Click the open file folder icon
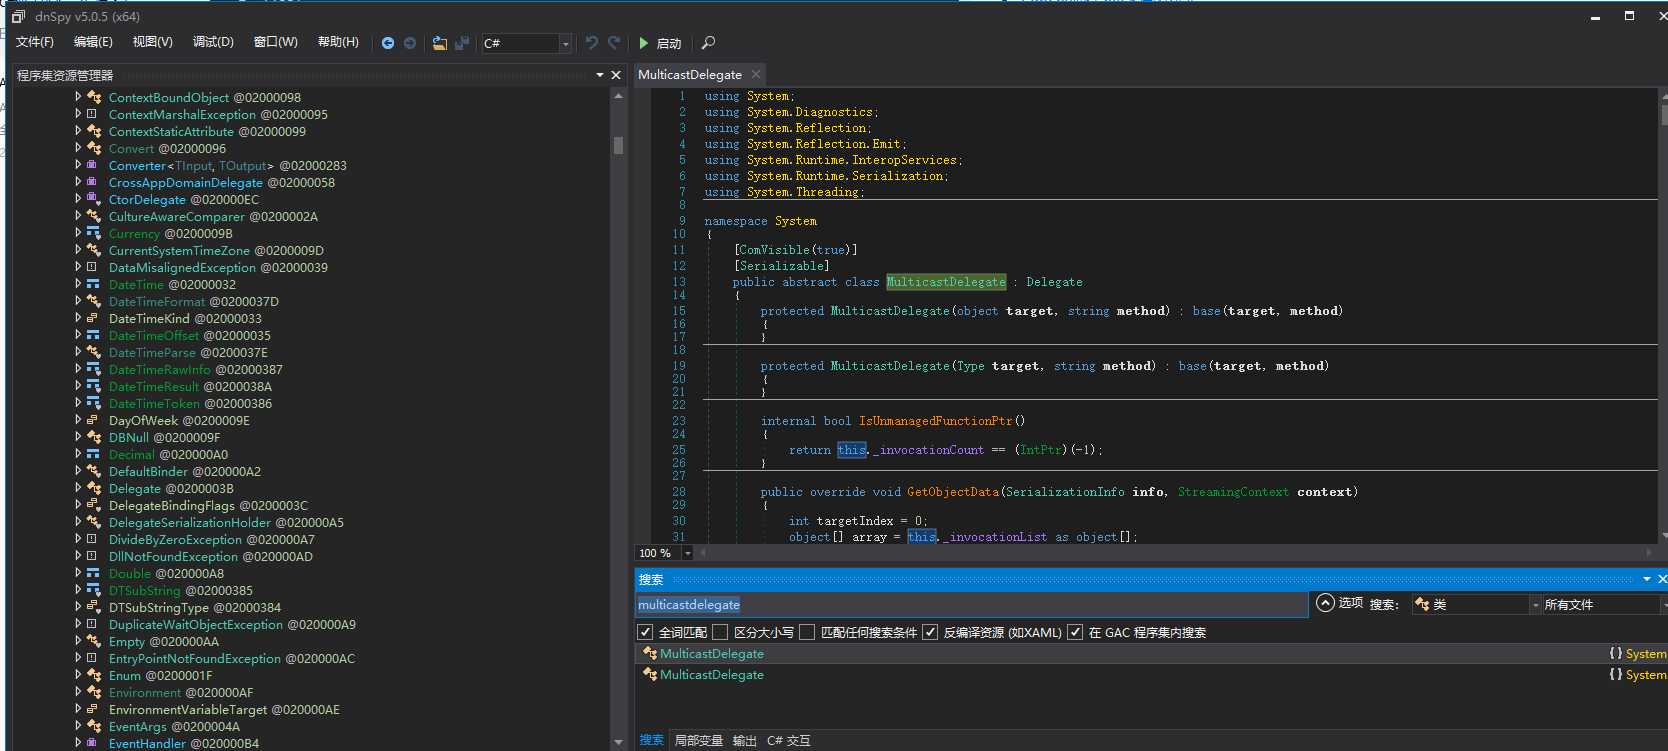1668x751 pixels. (x=439, y=43)
